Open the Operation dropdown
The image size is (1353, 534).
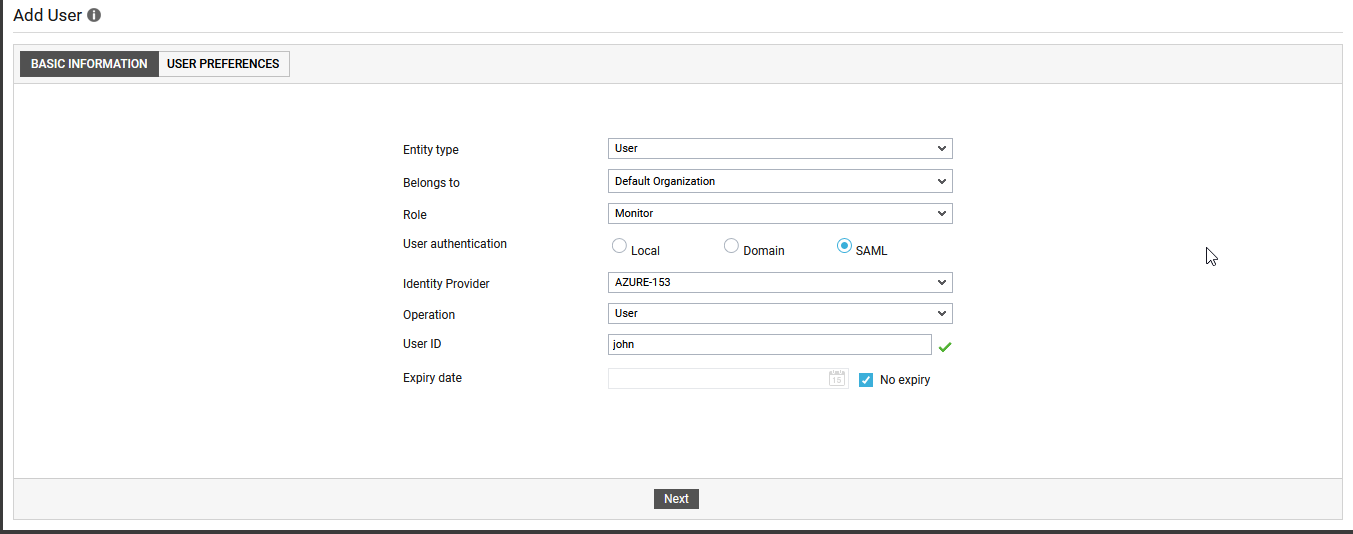pos(779,313)
